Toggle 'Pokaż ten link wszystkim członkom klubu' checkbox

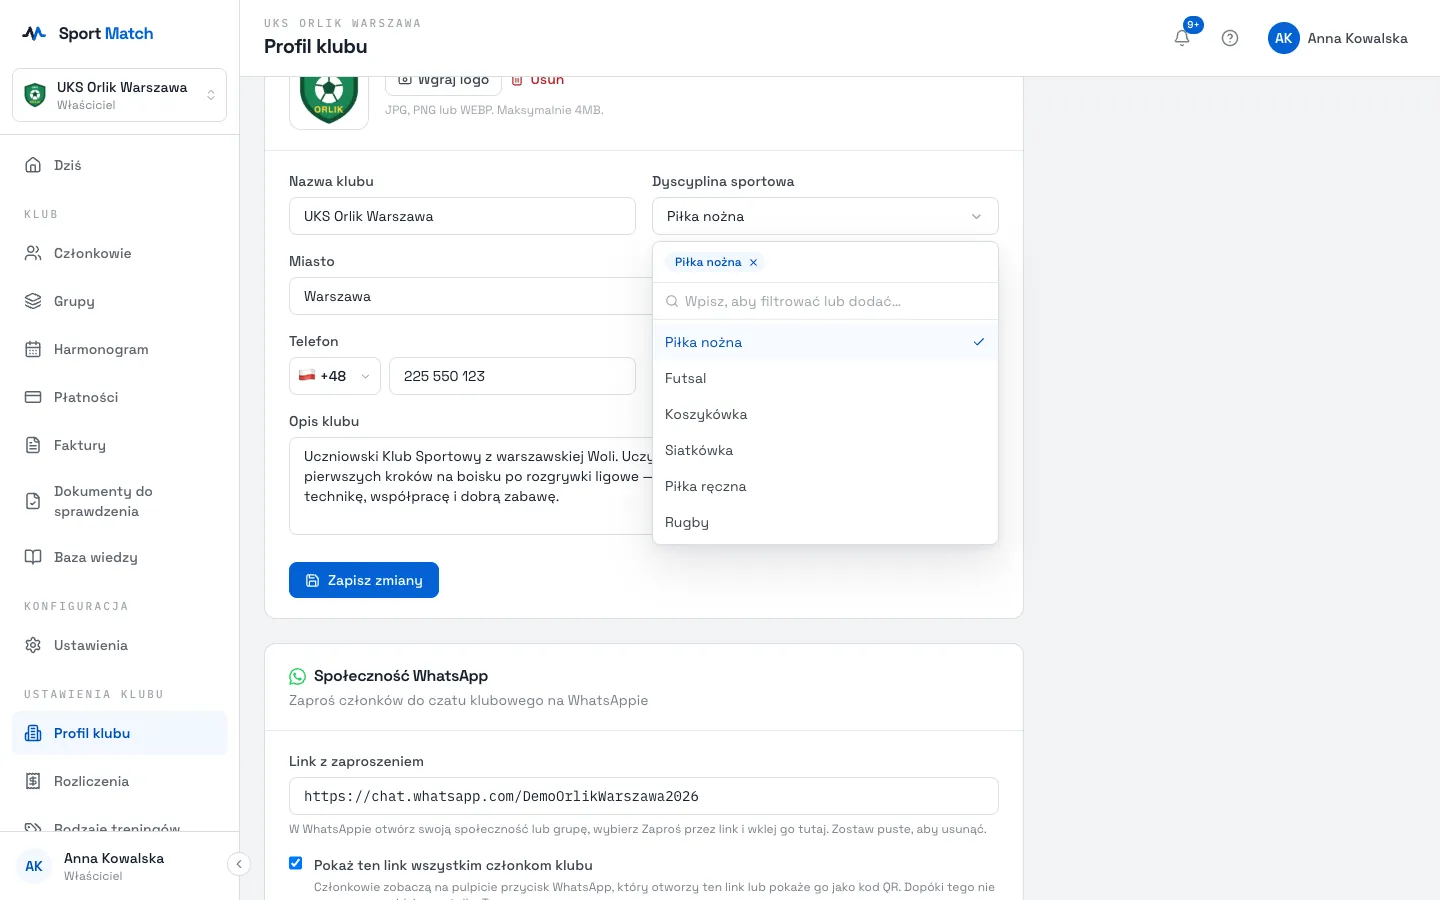(296, 863)
